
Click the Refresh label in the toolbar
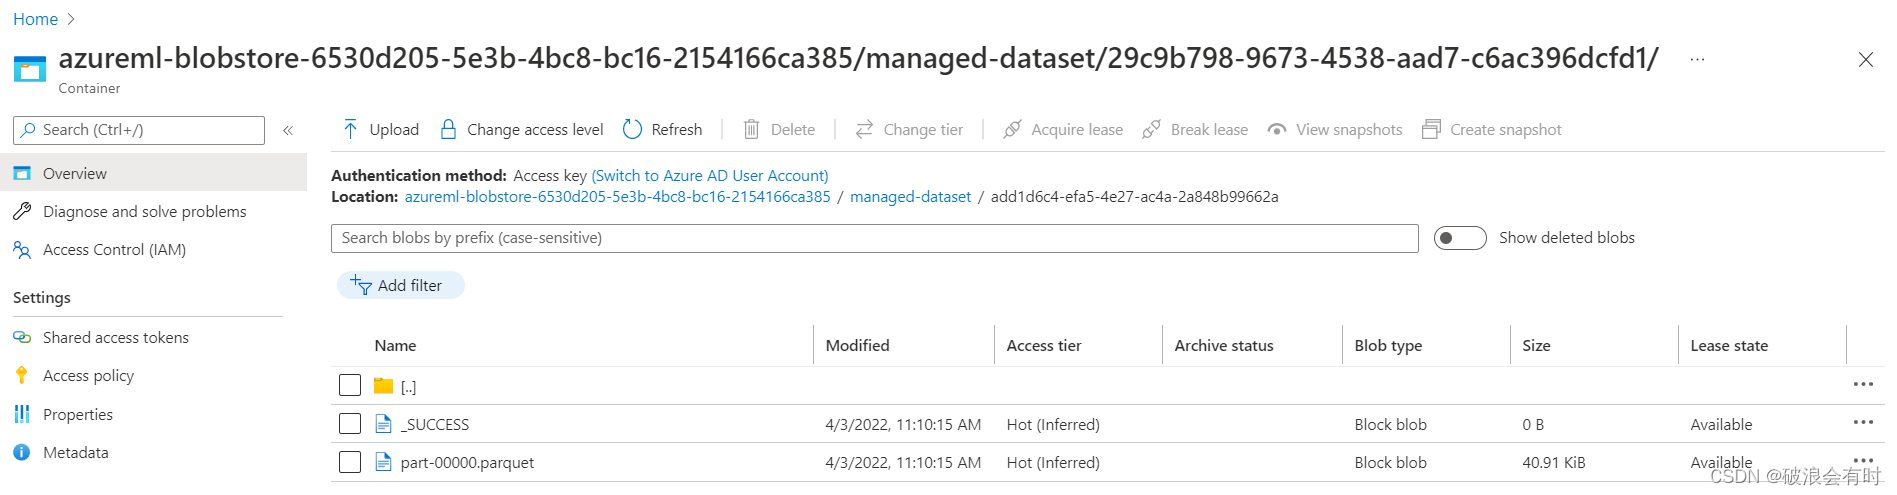click(677, 129)
